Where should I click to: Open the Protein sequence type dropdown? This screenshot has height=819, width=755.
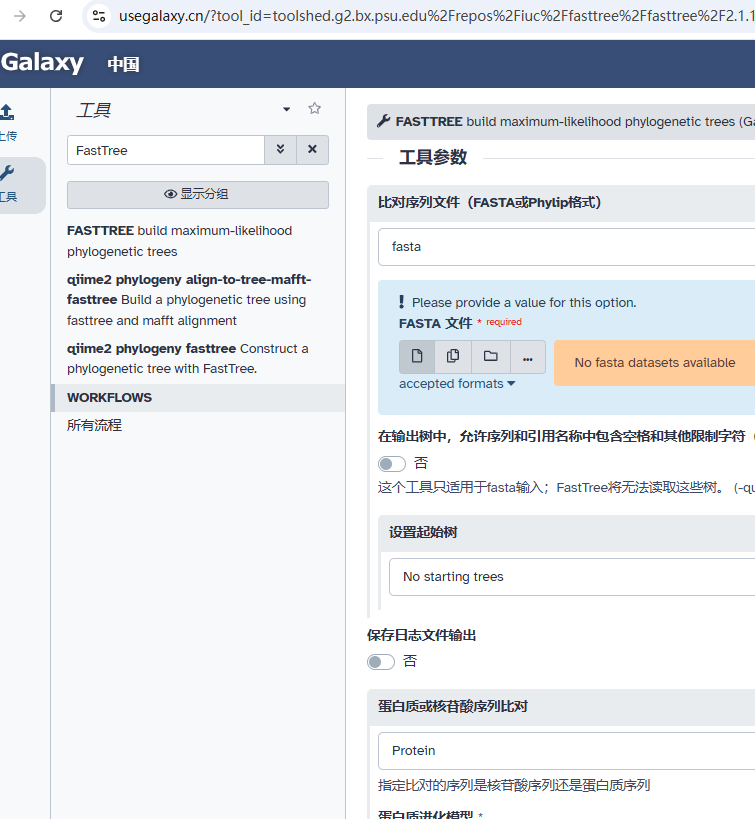pos(566,751)
